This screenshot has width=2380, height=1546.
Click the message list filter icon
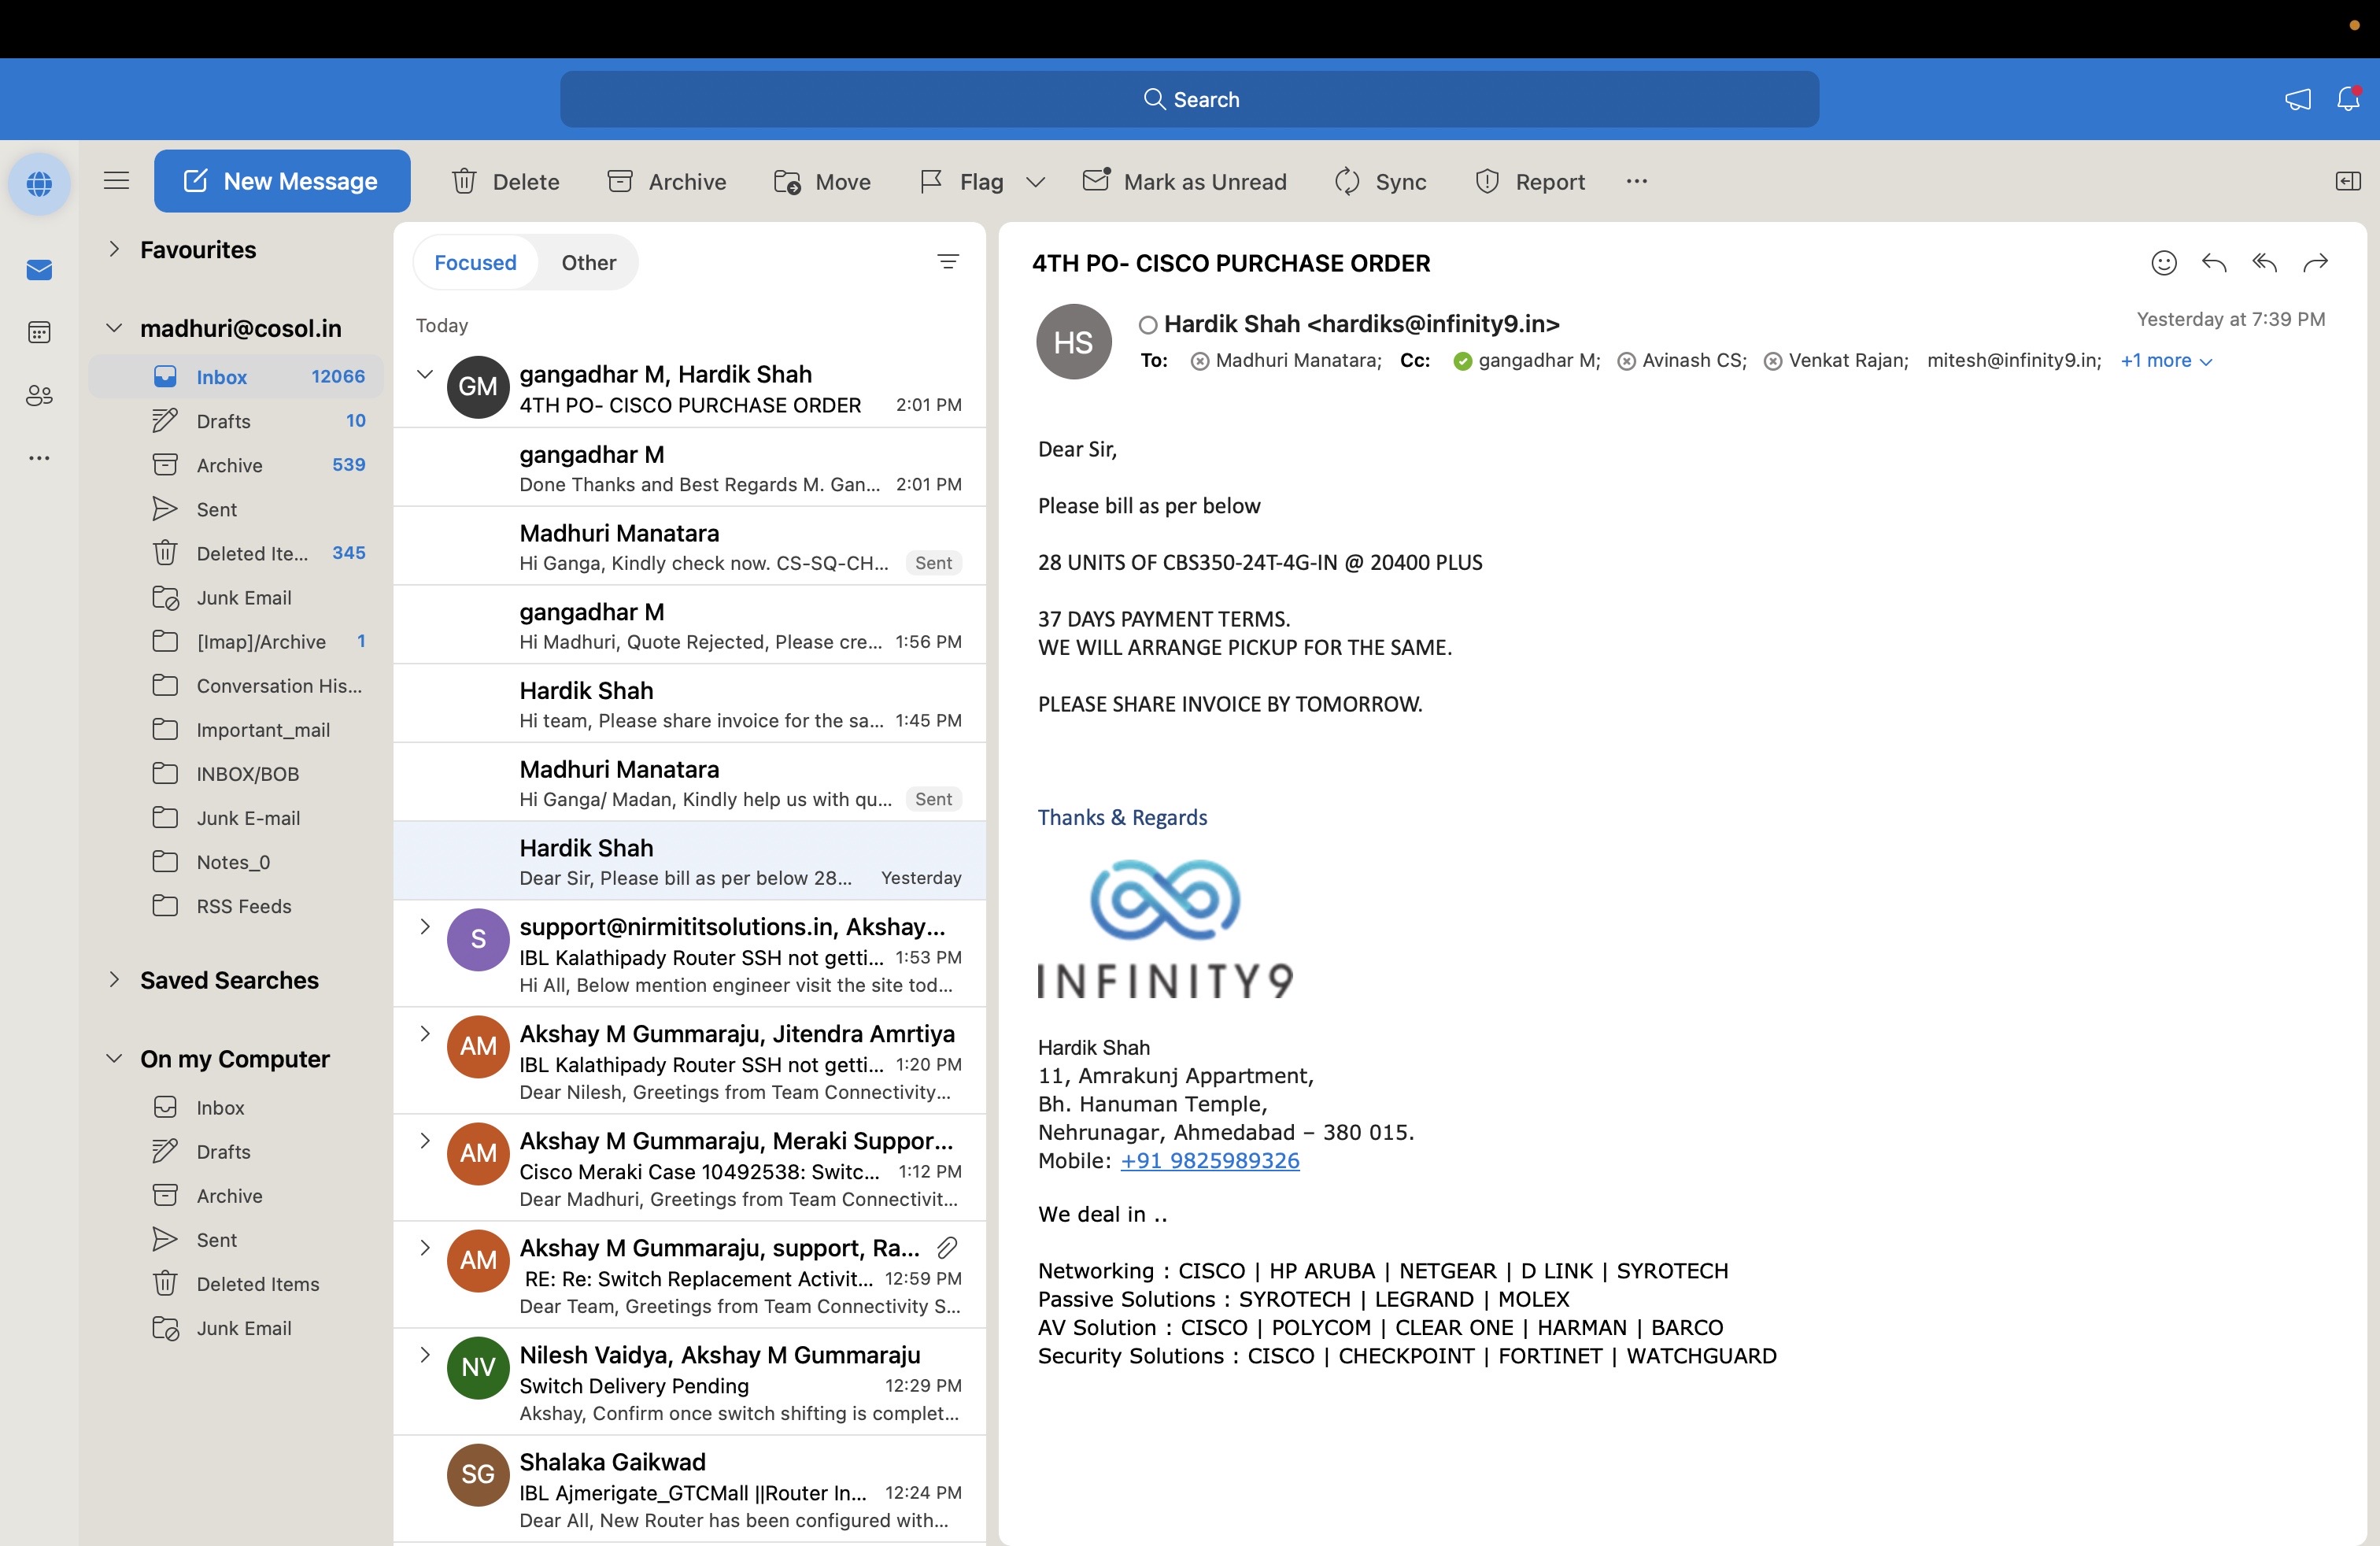(x=947, y=262)
